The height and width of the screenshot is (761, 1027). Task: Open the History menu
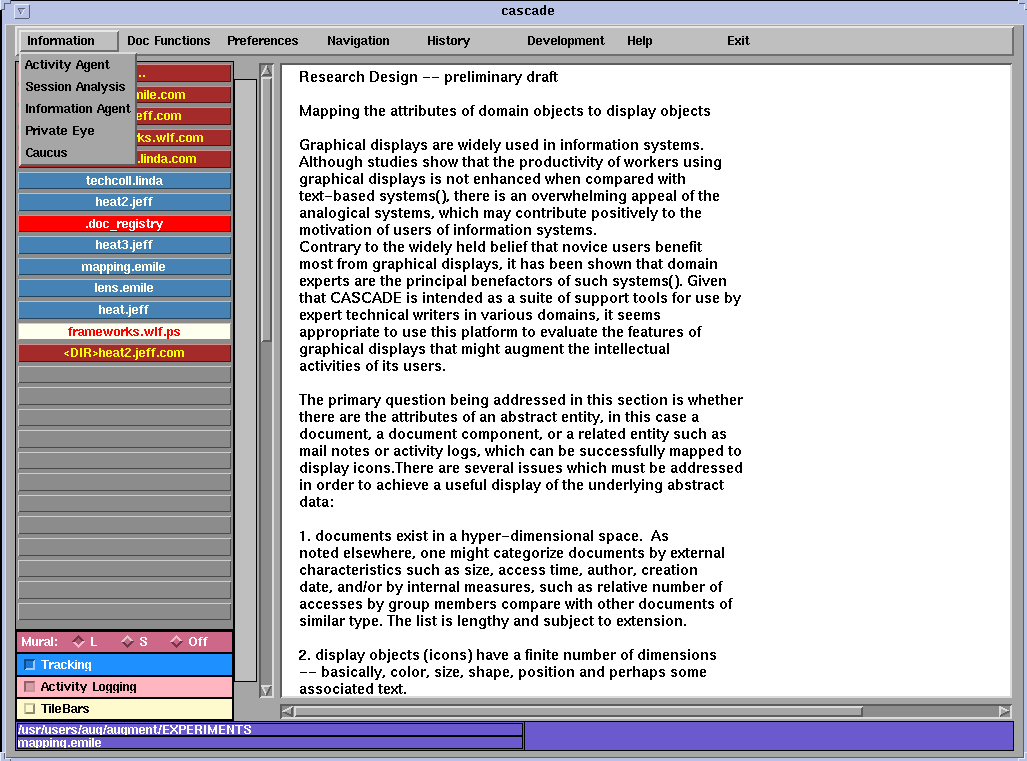pyautogui.click(x=449, y=41)
